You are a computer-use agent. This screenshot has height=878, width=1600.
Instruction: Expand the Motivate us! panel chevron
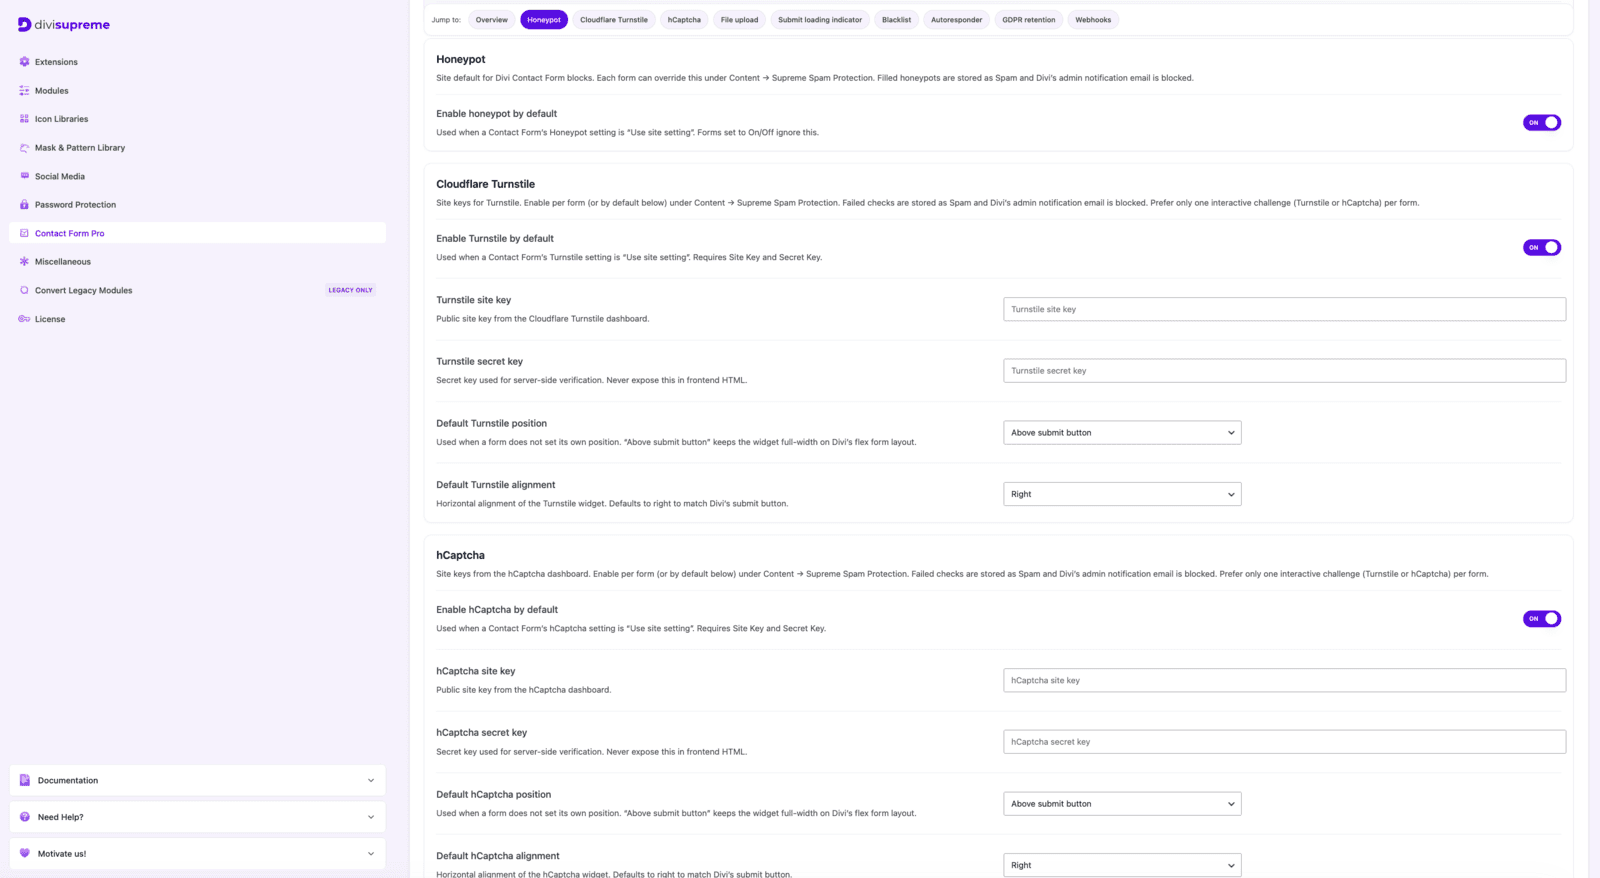371,853
